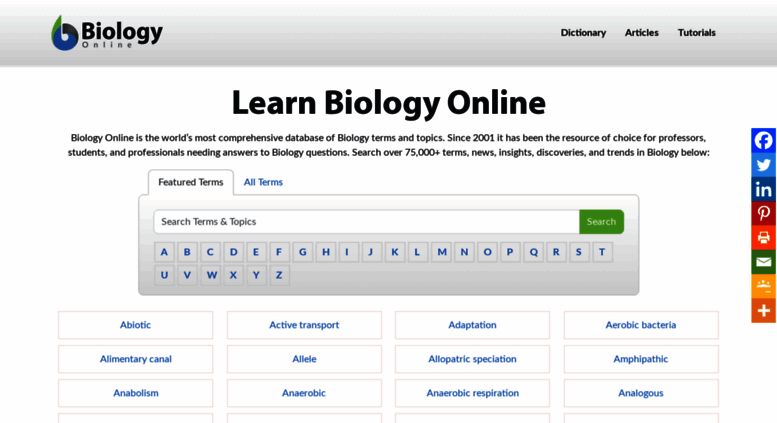Screen dimensions: 777x423
Task: Click the Biology Online logo
Action: tap(107, 33)
